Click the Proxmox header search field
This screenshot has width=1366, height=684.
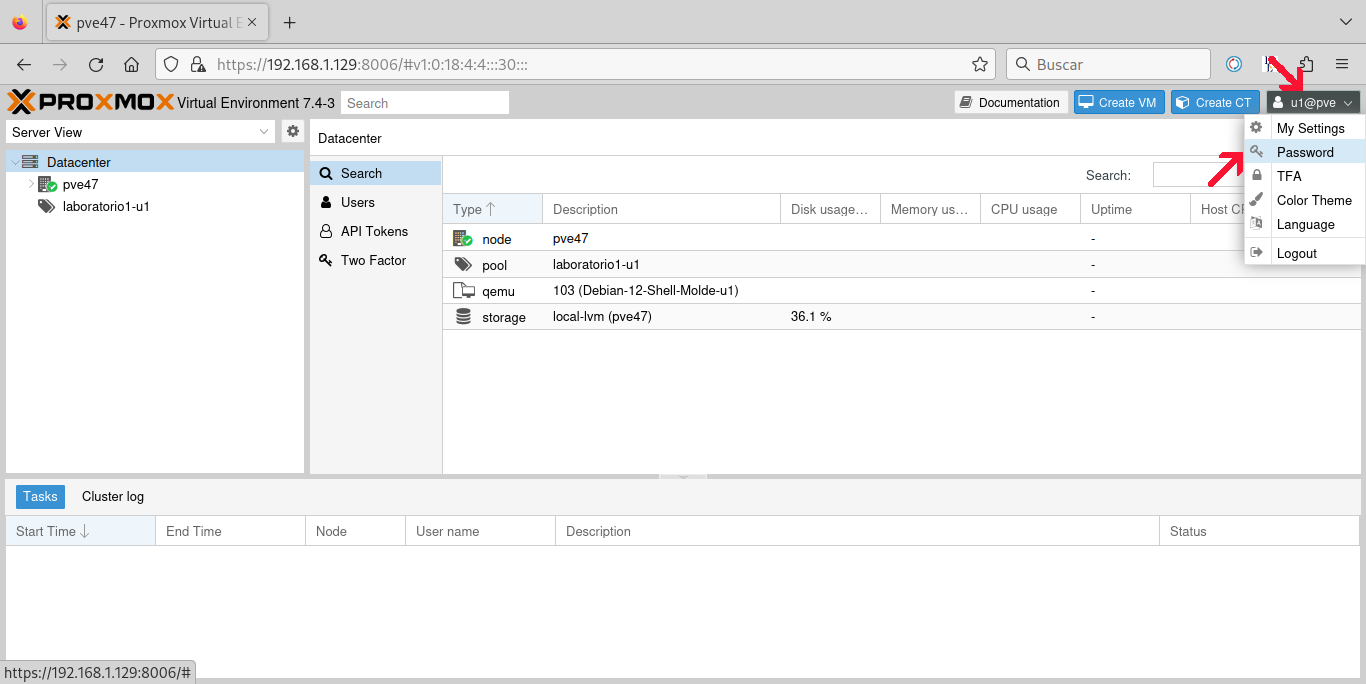424,103
